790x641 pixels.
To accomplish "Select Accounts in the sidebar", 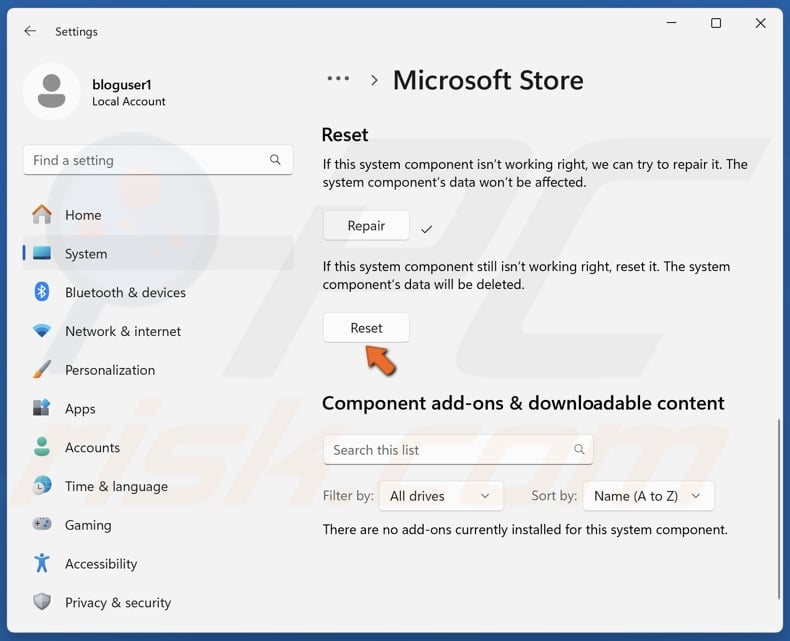I will coord(92,448).
